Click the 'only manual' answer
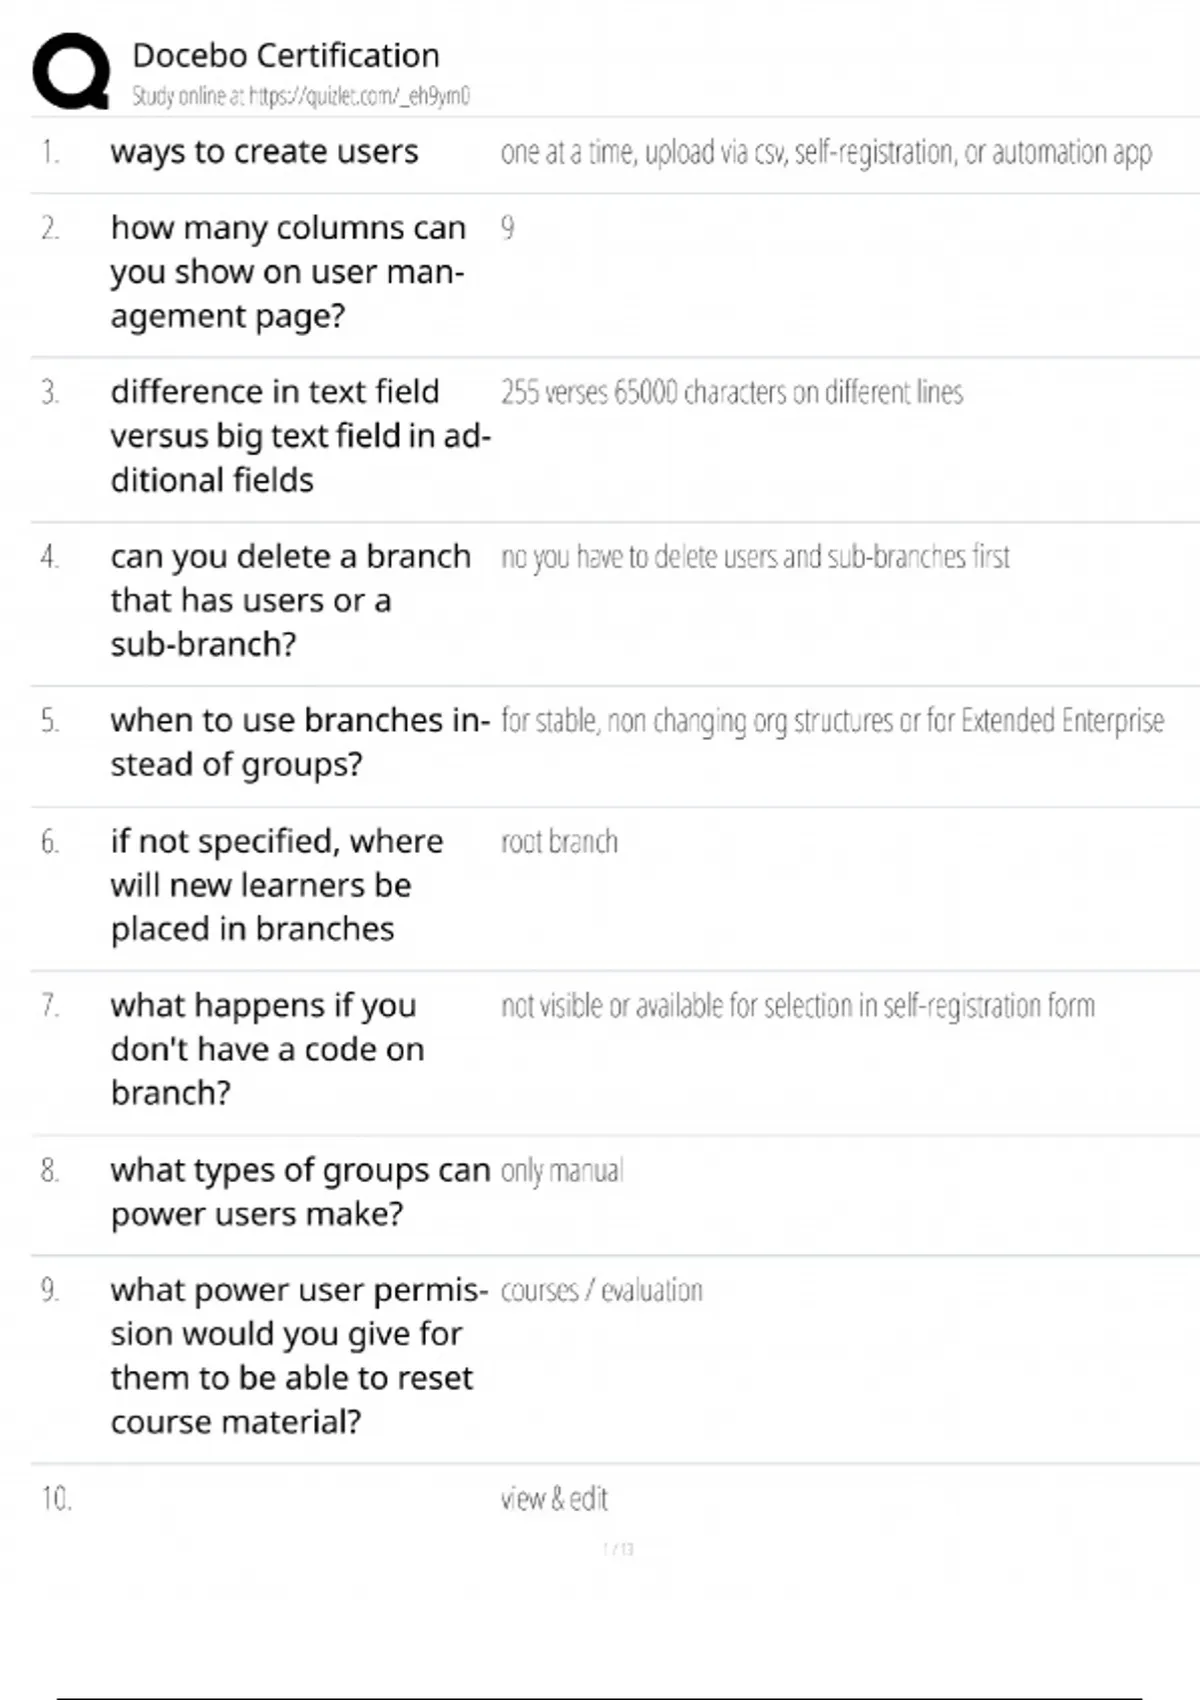The image size is (1200, 1700). 561,1170
